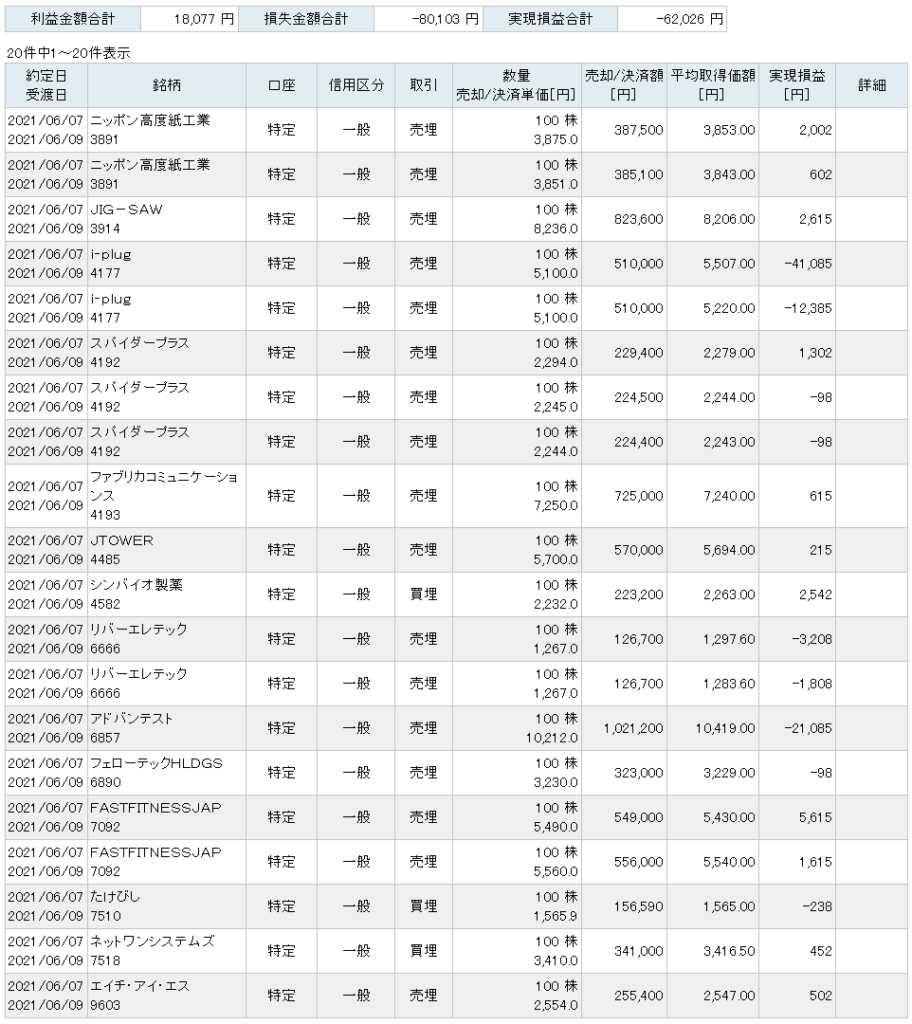The width and height of the screenshot is (912, 1024).
Task: Click the 平均取得価額 column header
Action: (x=713, y=86)
